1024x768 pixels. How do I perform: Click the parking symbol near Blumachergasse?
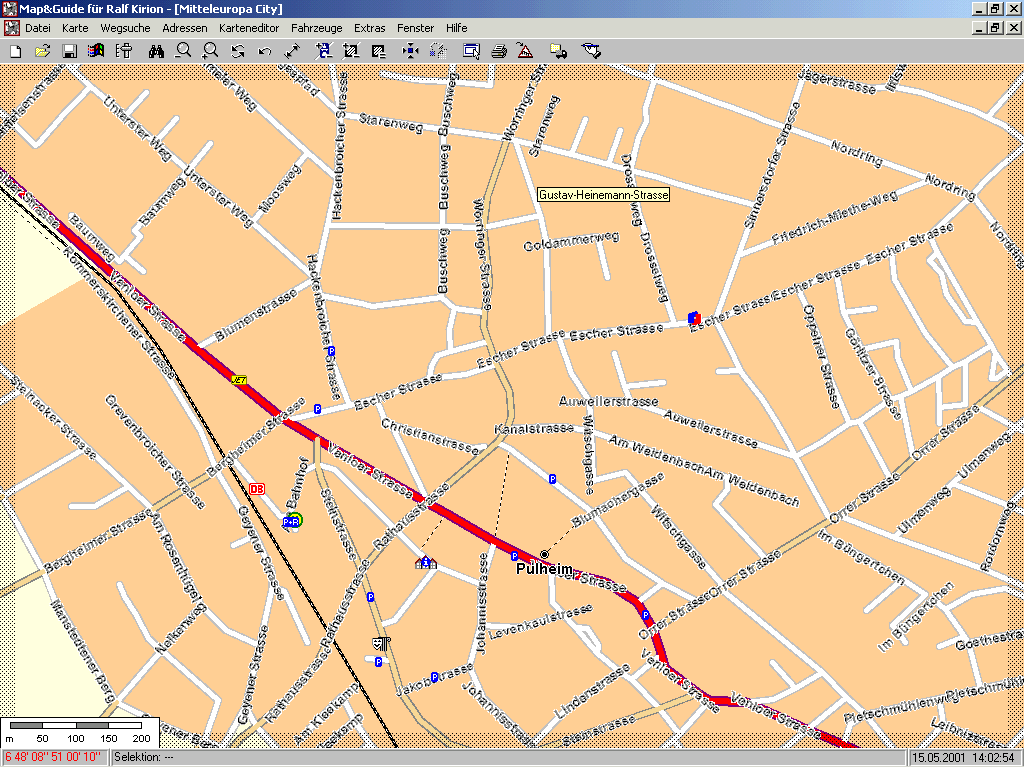tap(552, 479)
